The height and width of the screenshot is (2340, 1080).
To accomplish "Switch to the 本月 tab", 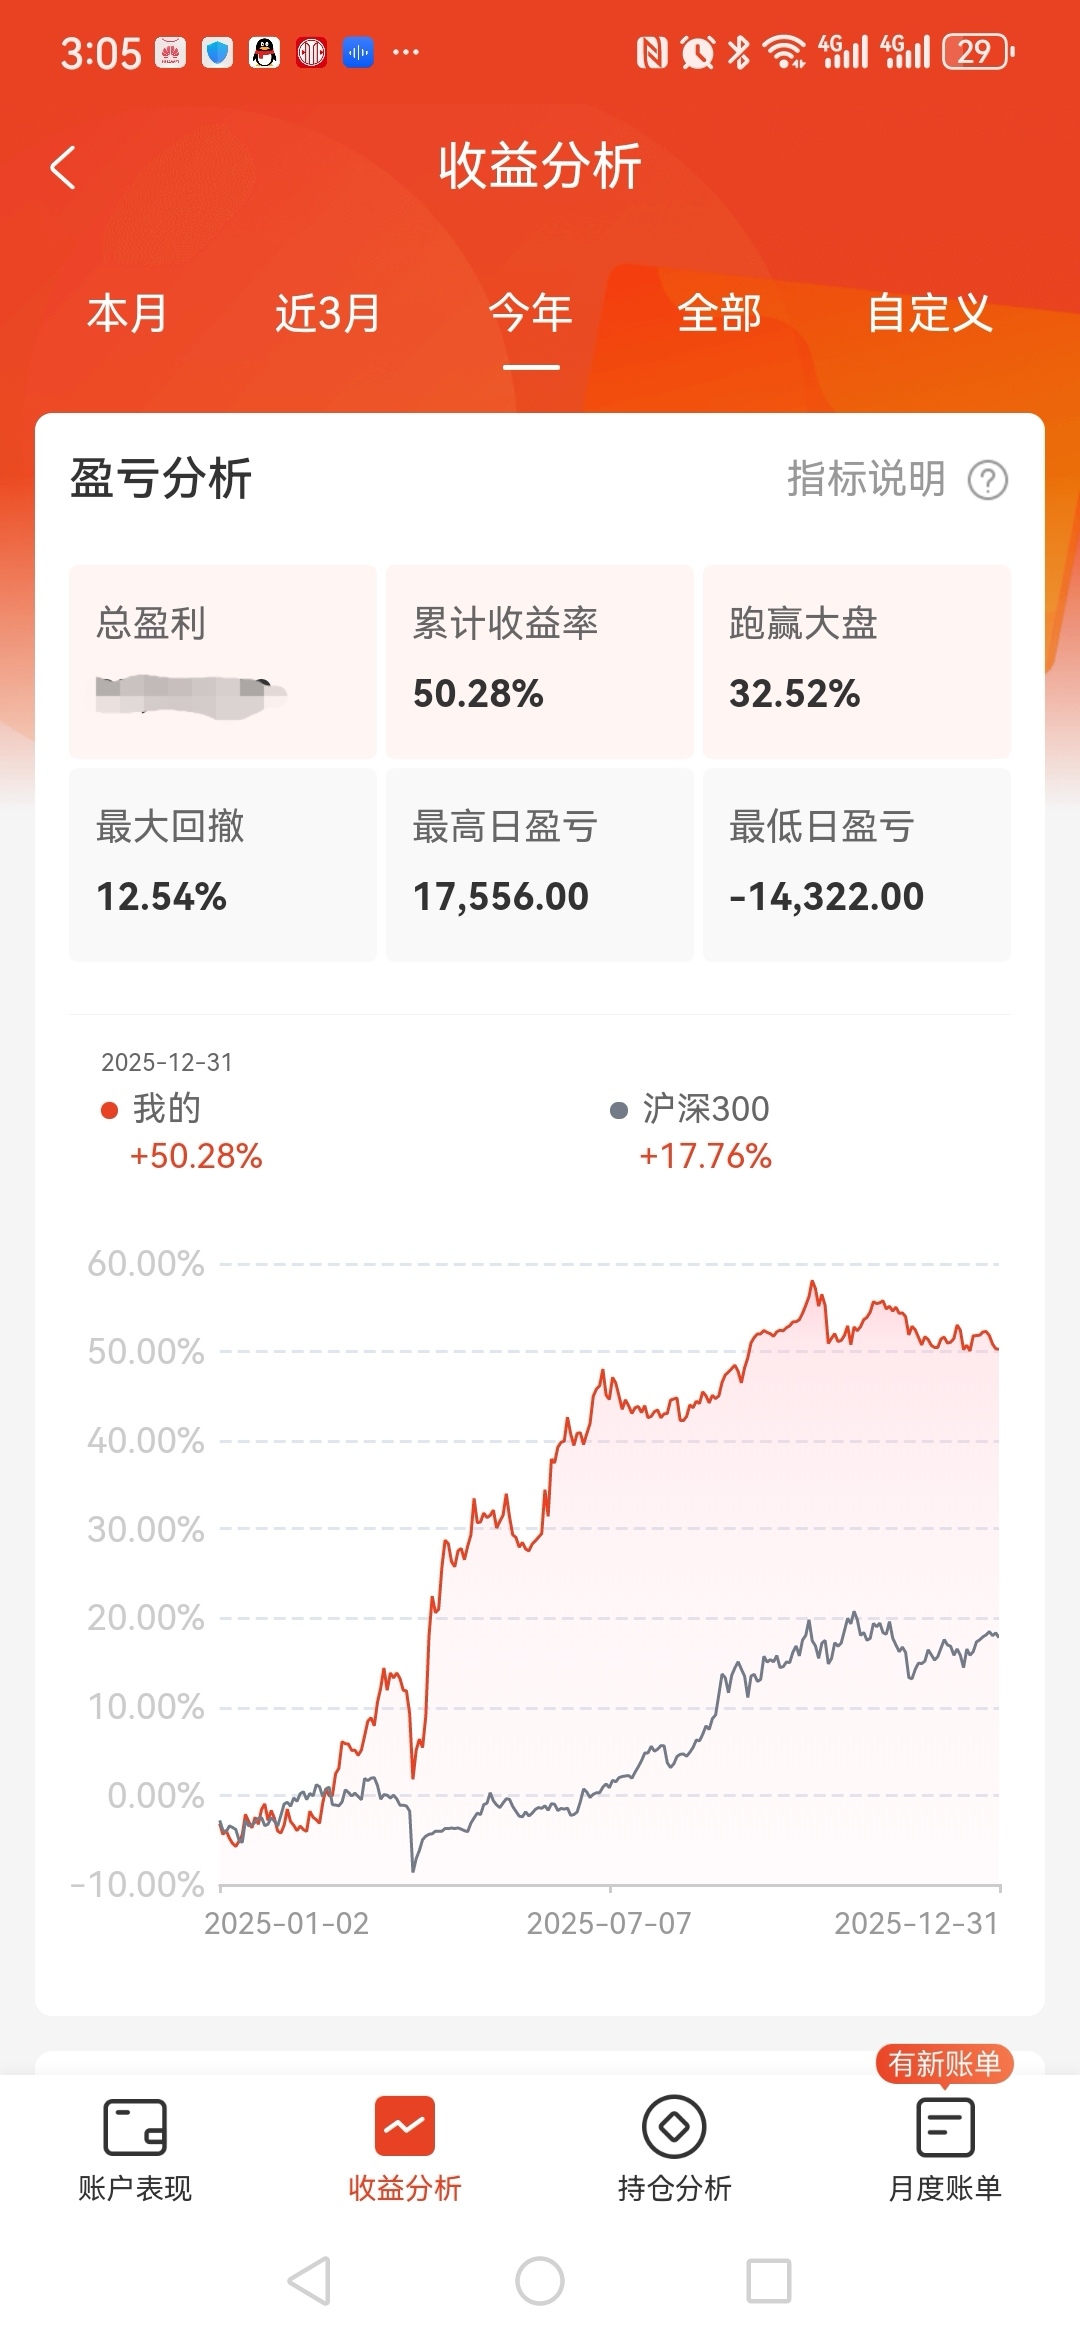I will (127, 313).
